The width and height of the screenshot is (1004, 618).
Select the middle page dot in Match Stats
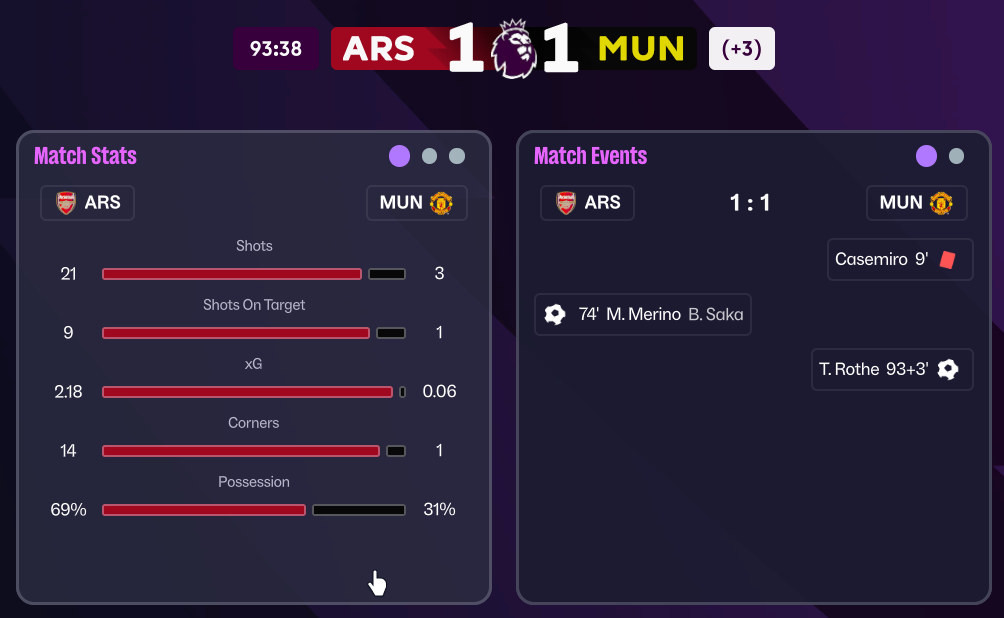[429, 156]
